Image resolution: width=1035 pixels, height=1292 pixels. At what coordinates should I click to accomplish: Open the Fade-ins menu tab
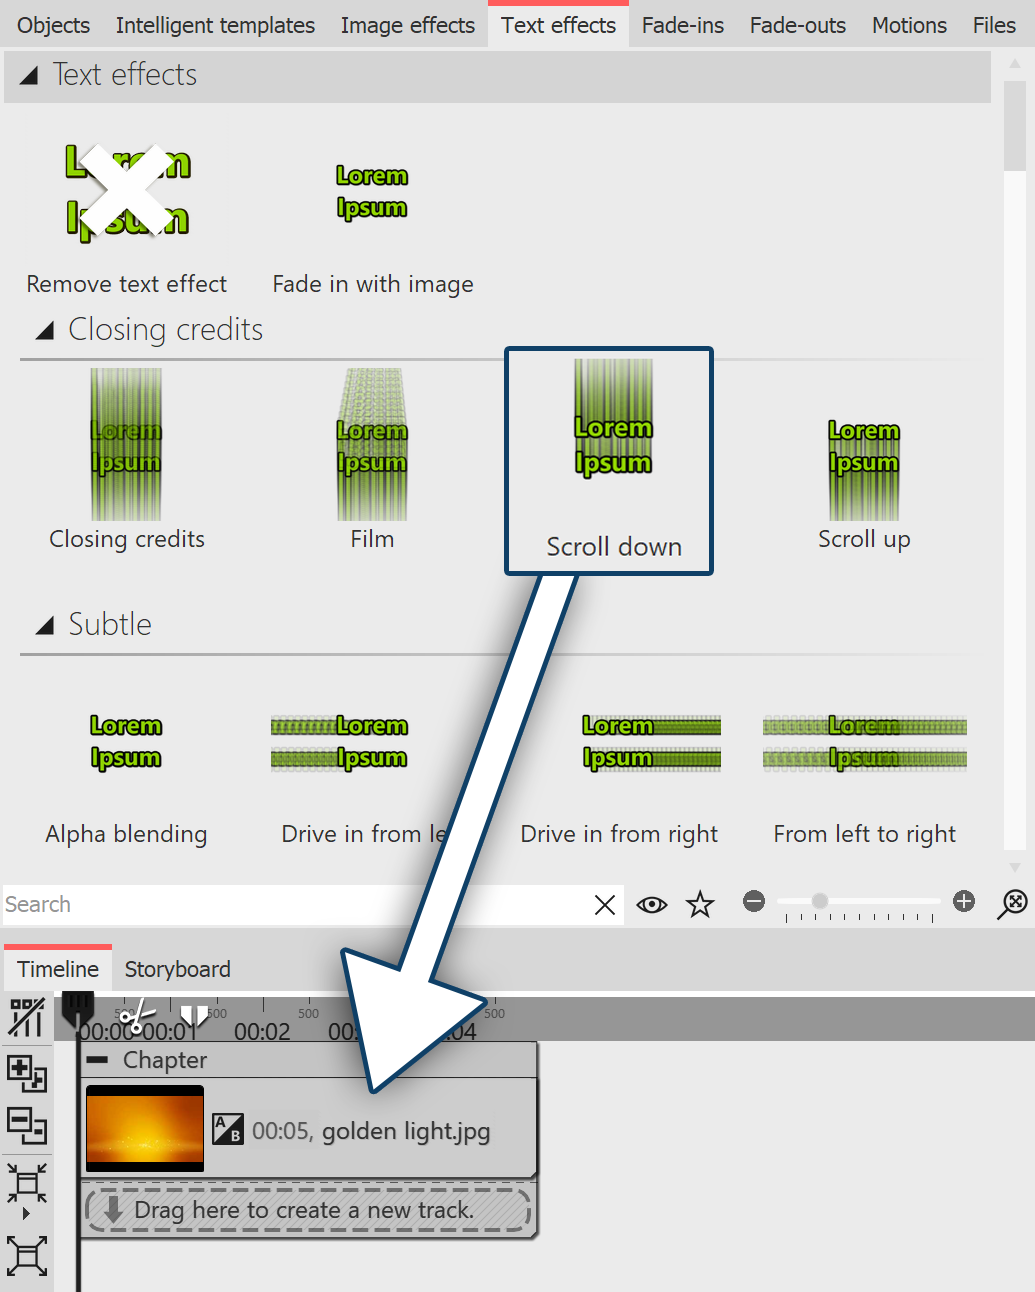682,24
